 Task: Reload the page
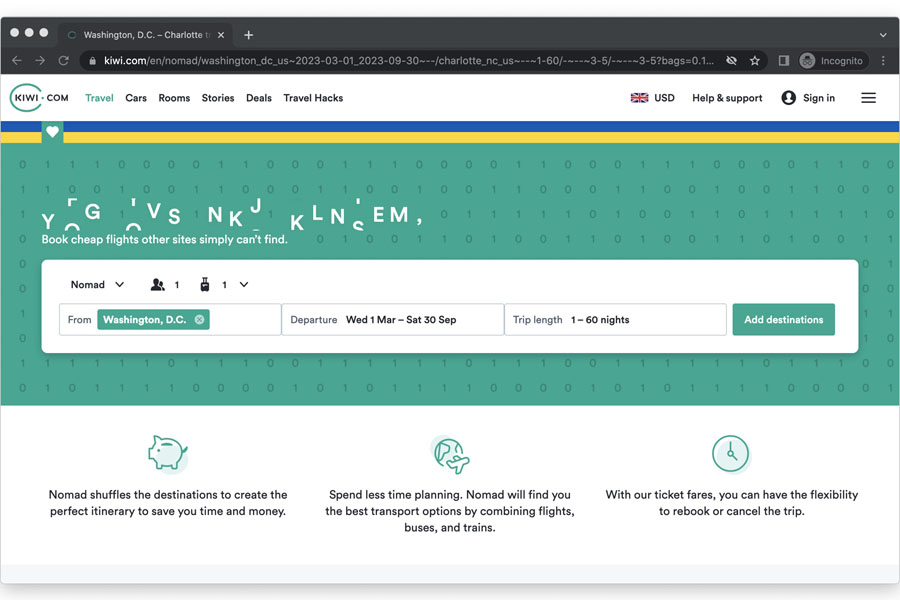pos(64,60)
